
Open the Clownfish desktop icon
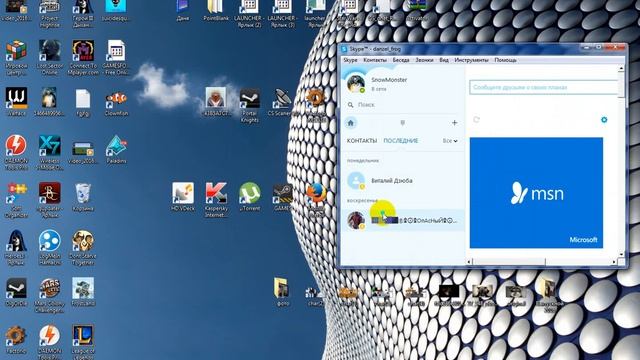pos(116,102)
